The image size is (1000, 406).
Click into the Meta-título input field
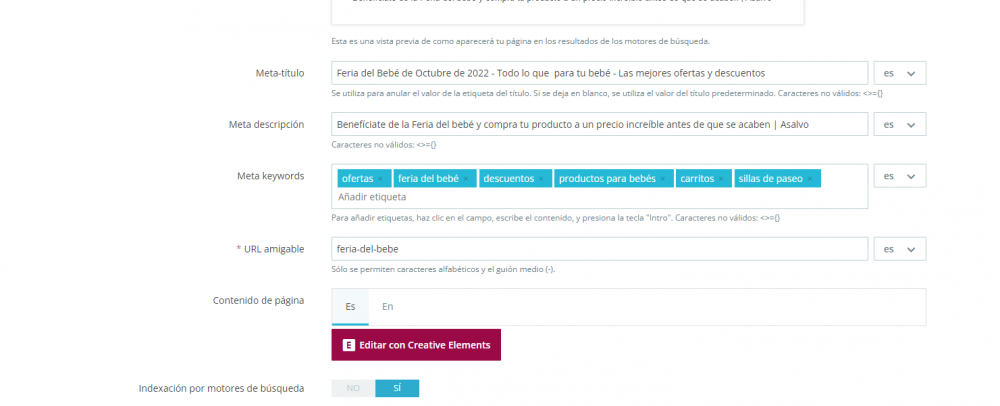click(x=599, y=73)
